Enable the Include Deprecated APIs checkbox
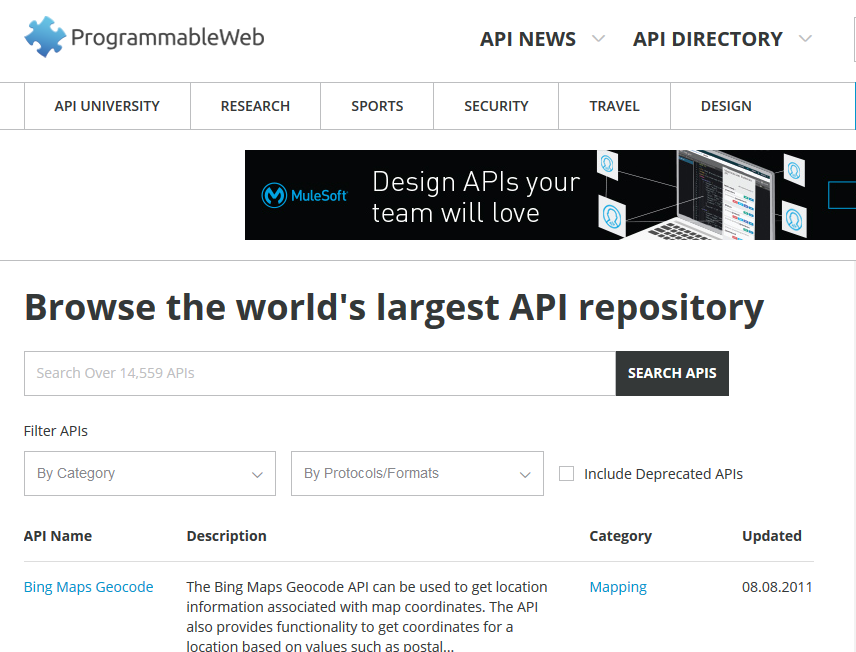The width and height of the screenshot is (856, 652). tap(567, 473)
